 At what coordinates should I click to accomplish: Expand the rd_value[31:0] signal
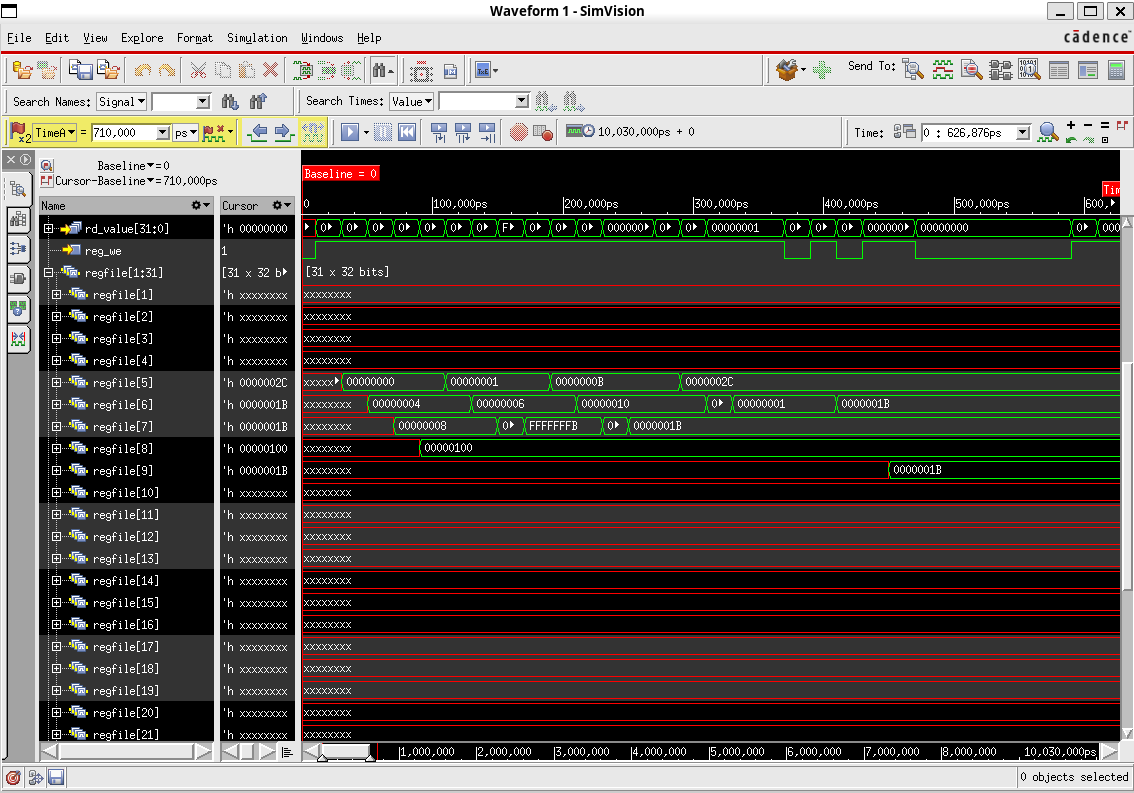pos(48,229)
